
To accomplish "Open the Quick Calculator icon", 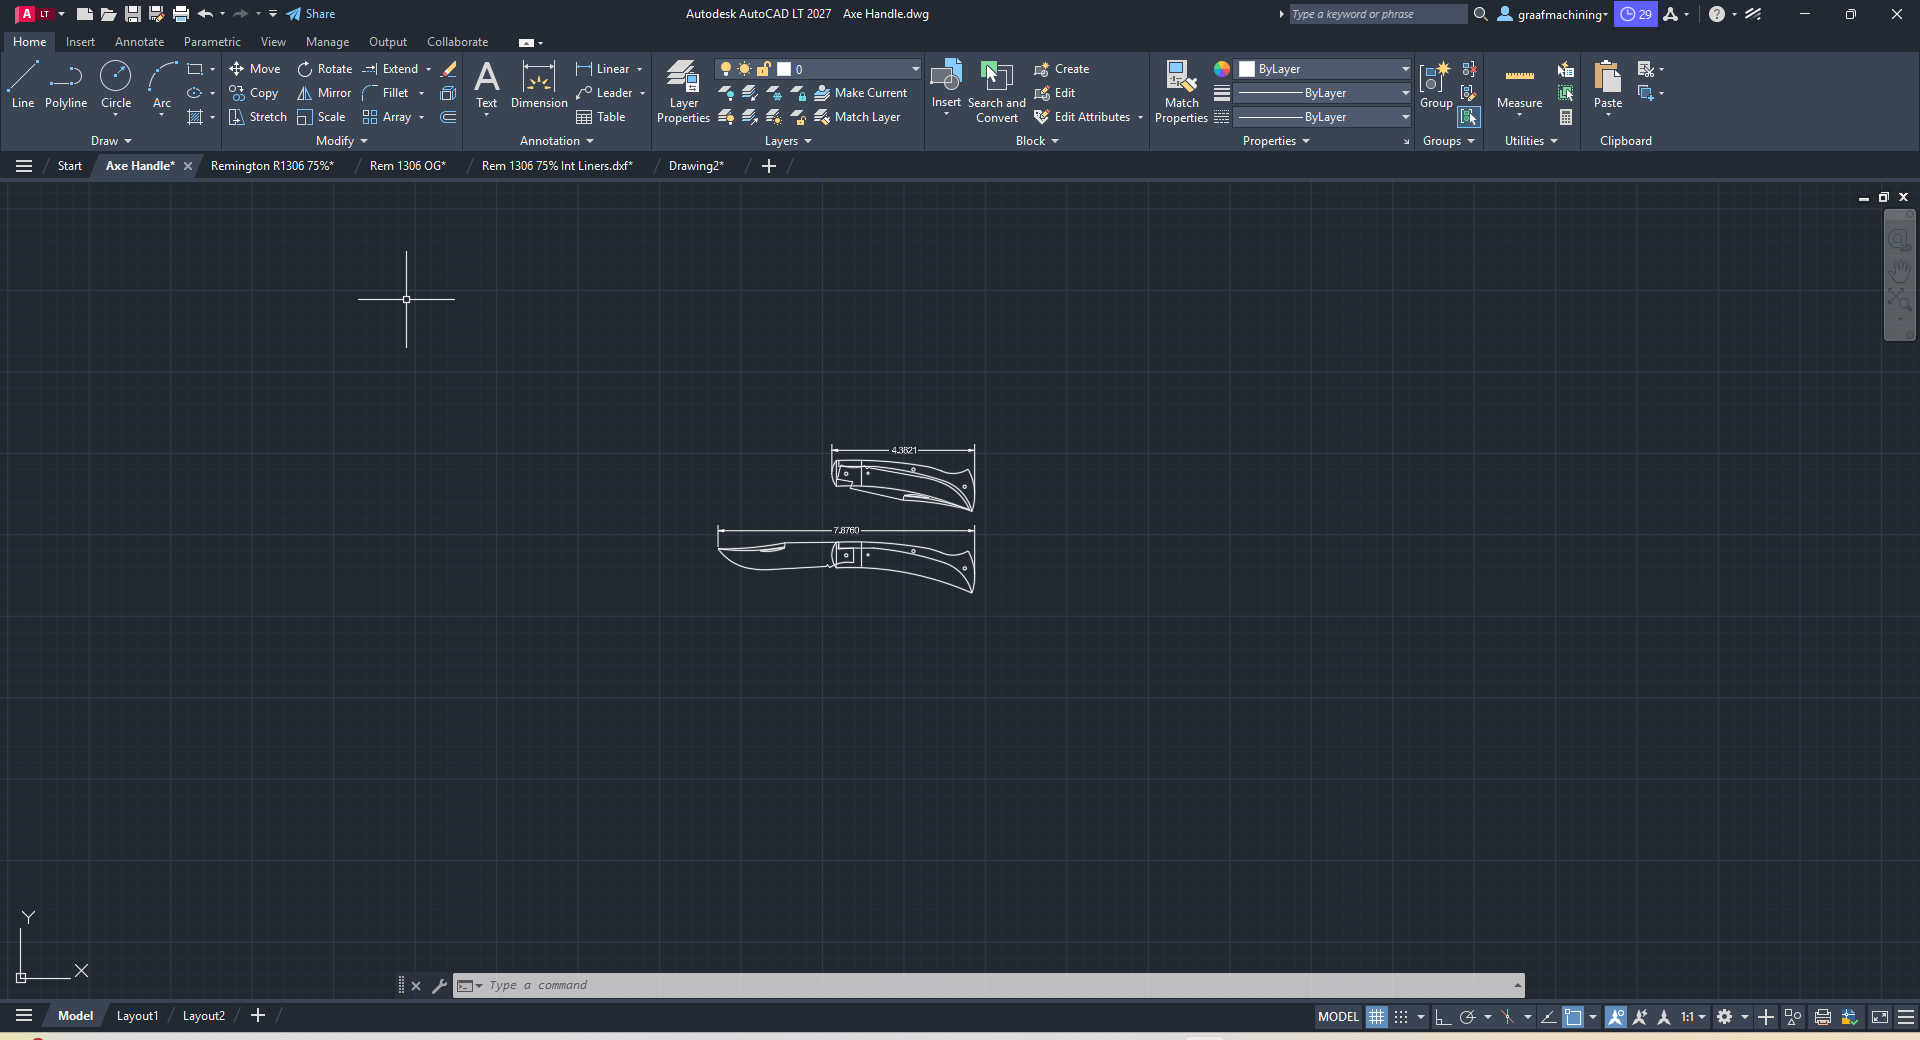I will pyautogui.click(x=1566, y=117).
